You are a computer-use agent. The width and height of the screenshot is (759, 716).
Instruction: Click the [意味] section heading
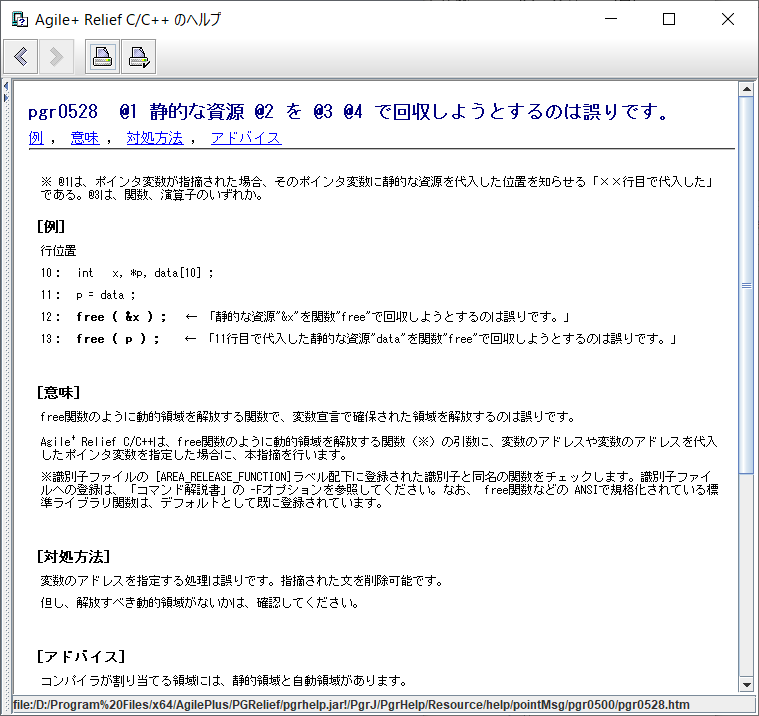pos(59,392)
